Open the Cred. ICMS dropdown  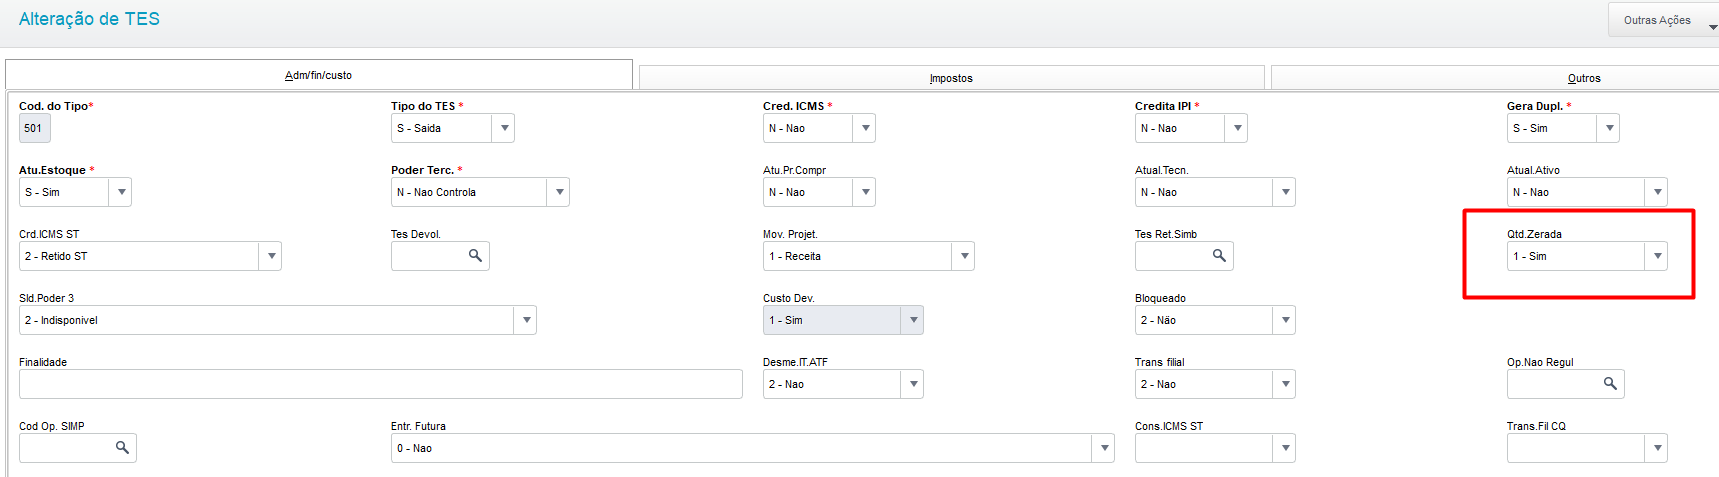click(865, 128)
